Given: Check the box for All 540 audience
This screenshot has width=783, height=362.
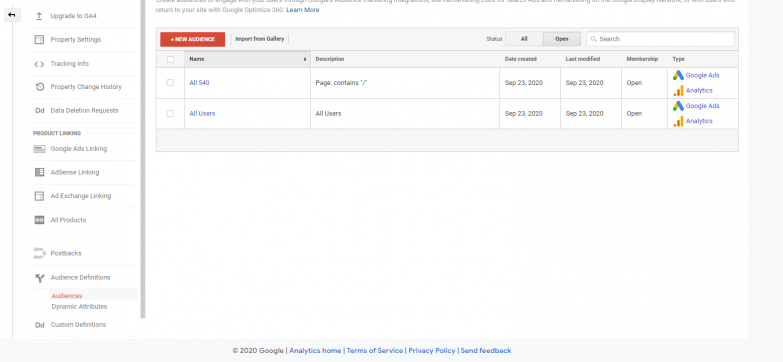Looking at the screenshot, I should pyautogui.click(x=170, y=83).
